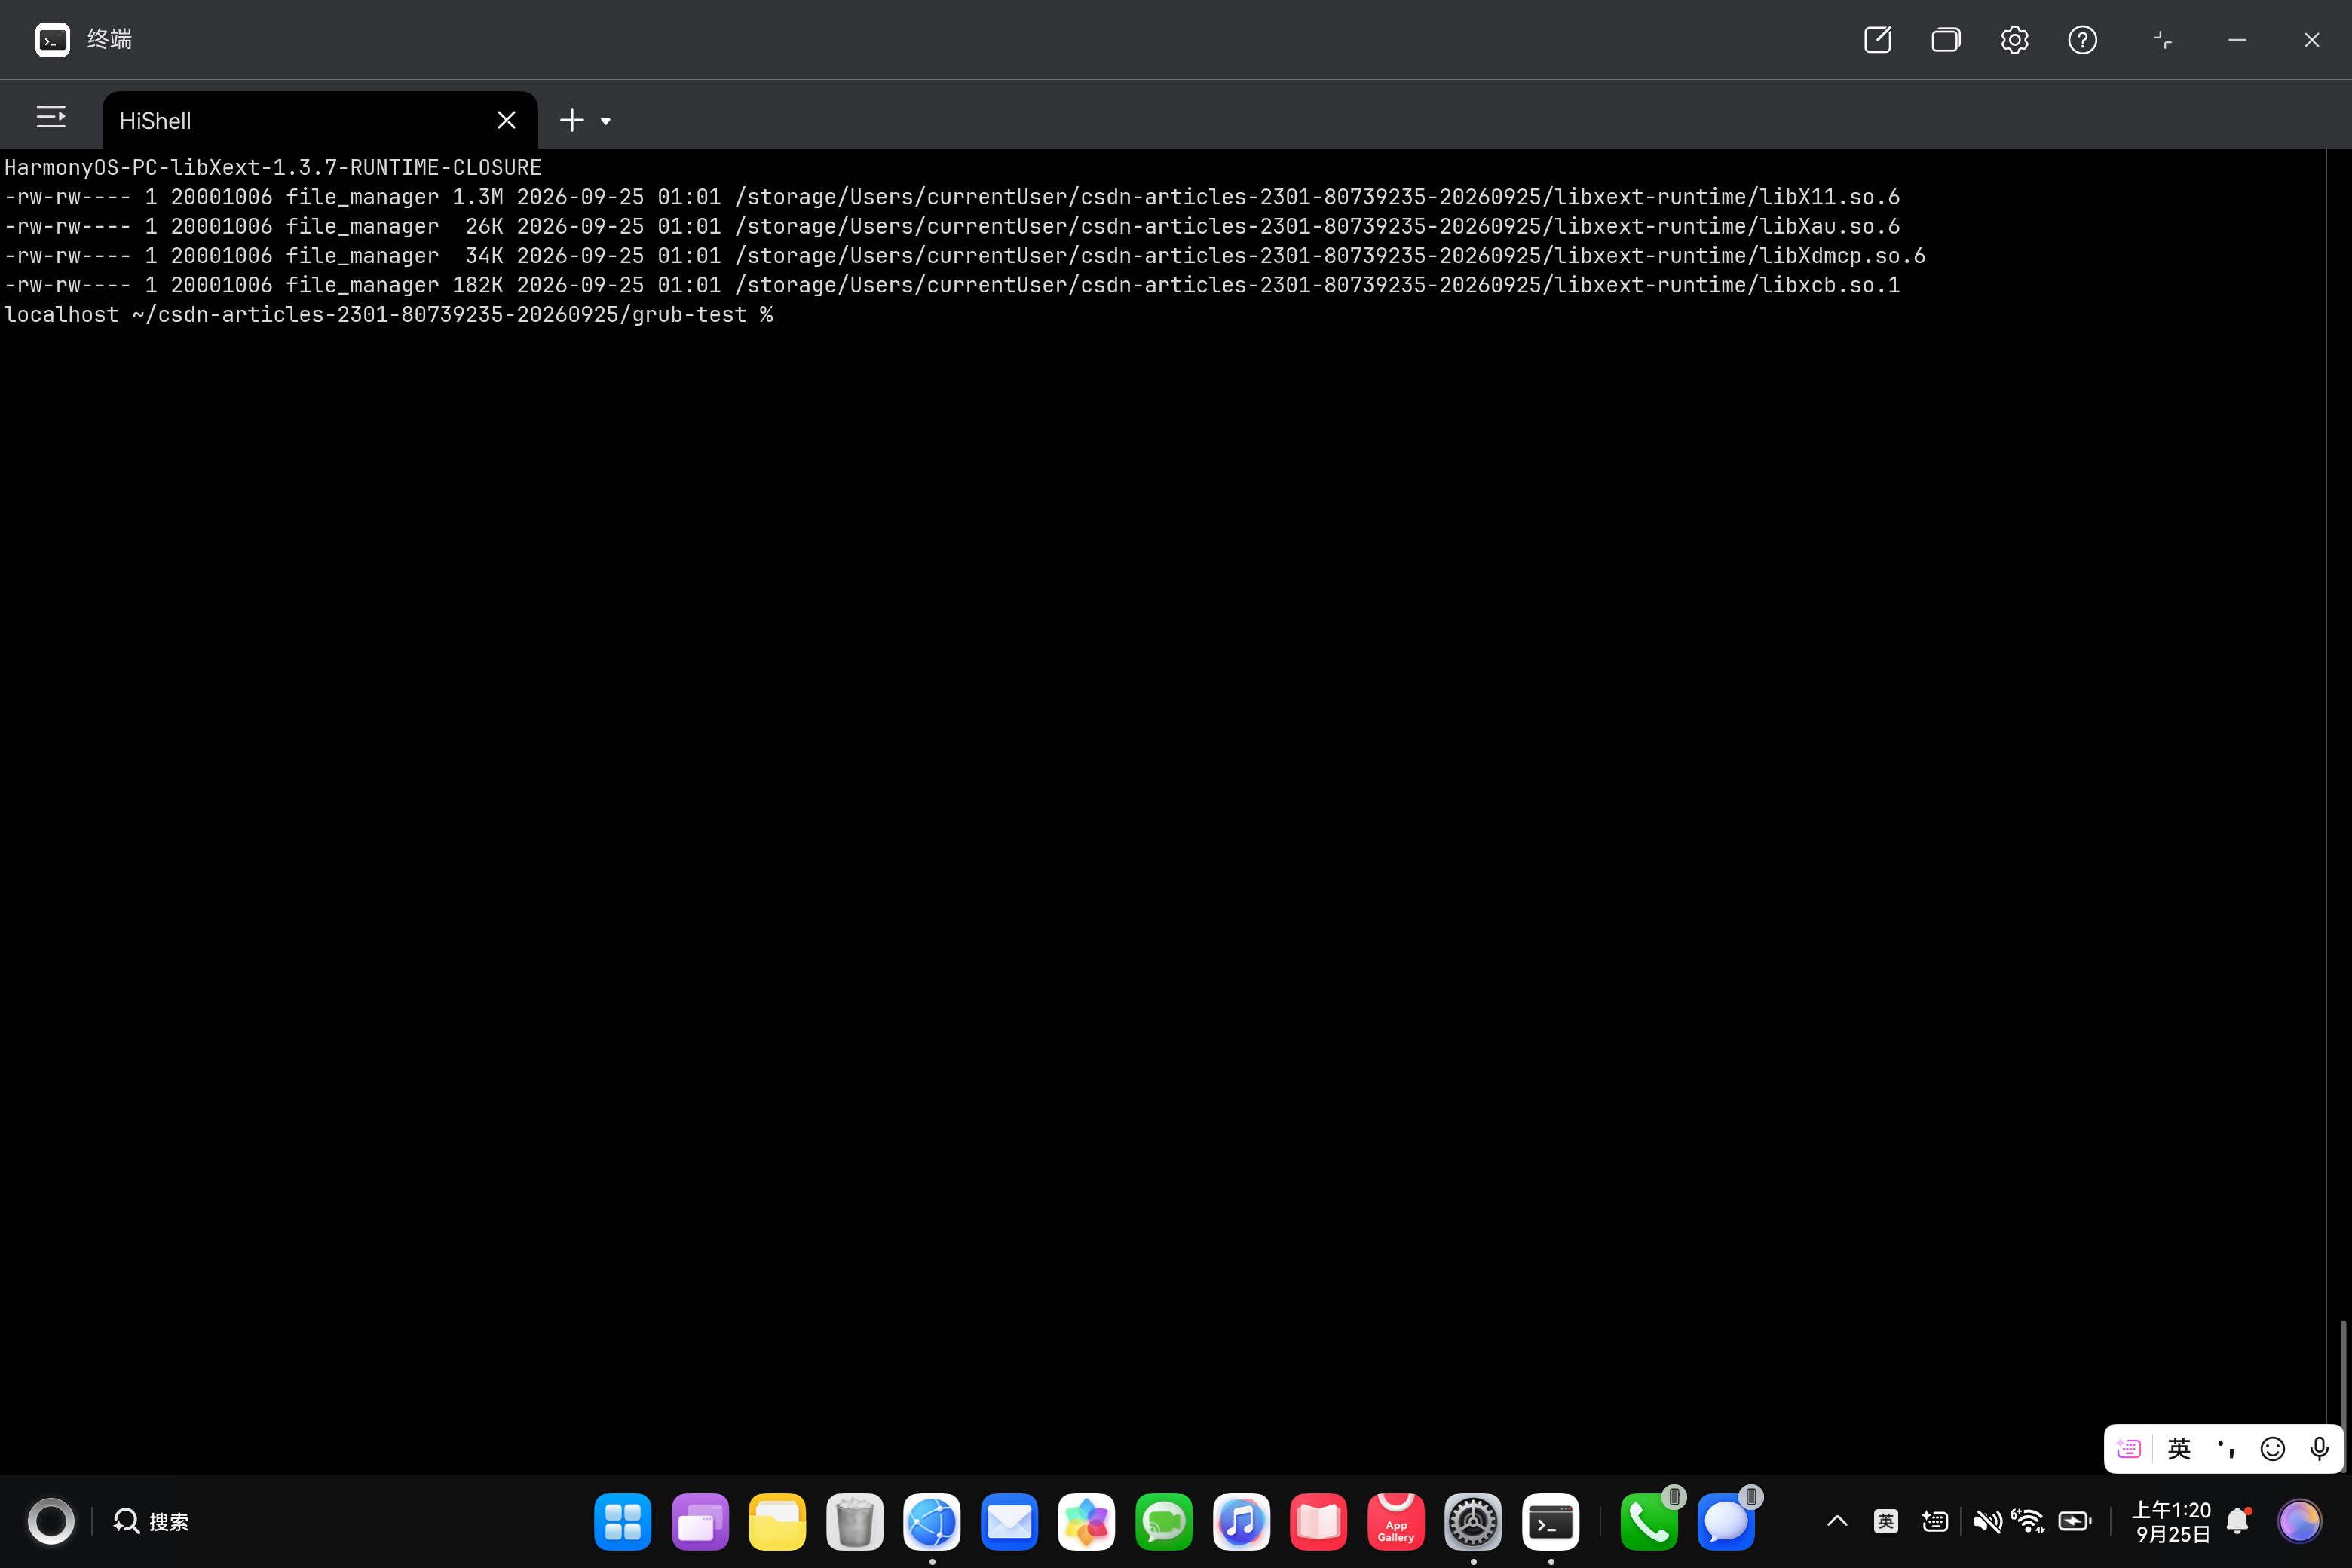
Task: Click the multi-window icon in title bar
Action: coord(1945,40)
